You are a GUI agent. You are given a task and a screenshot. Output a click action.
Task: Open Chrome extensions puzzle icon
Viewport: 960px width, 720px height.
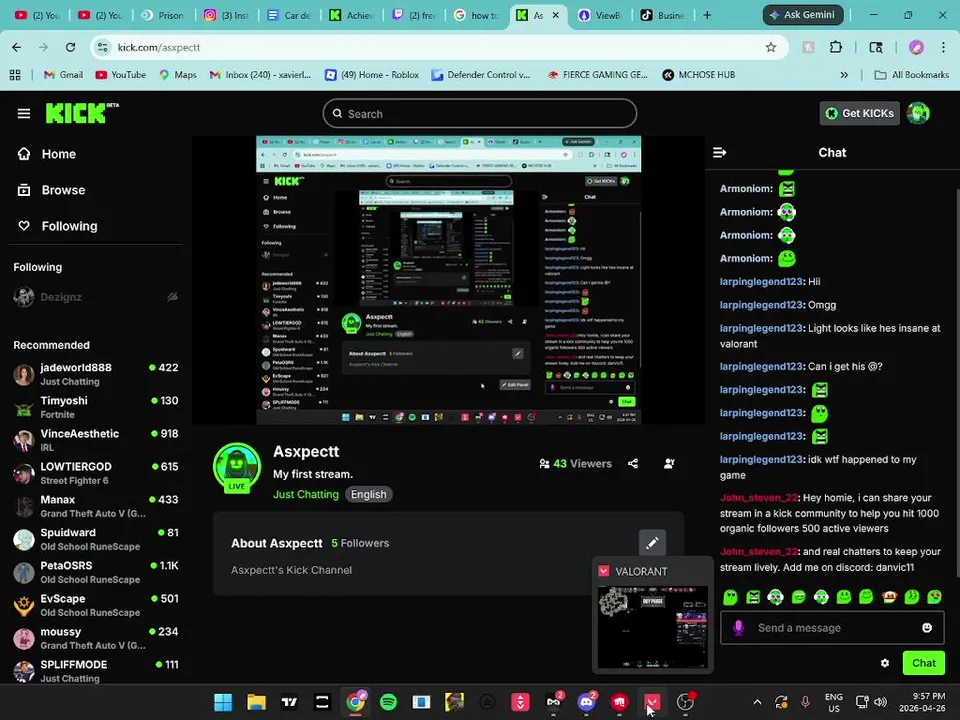coord(836,47)
